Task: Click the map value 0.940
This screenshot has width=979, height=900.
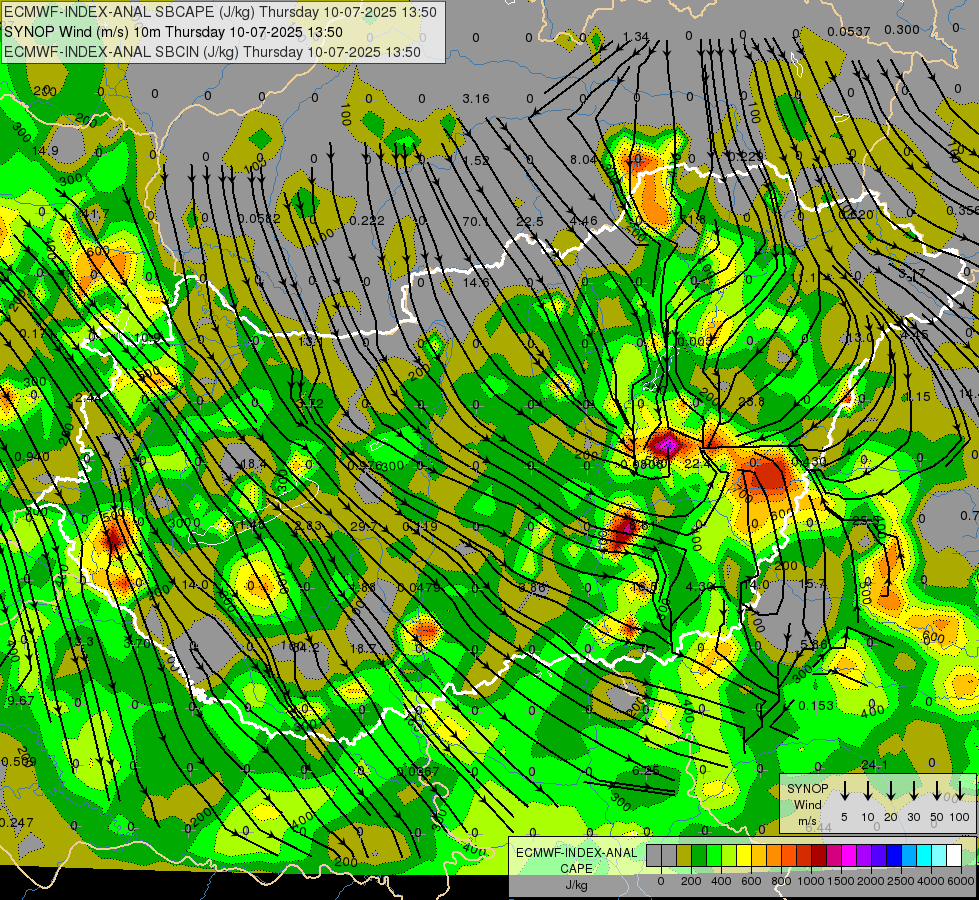Action: tap(32, 457)
